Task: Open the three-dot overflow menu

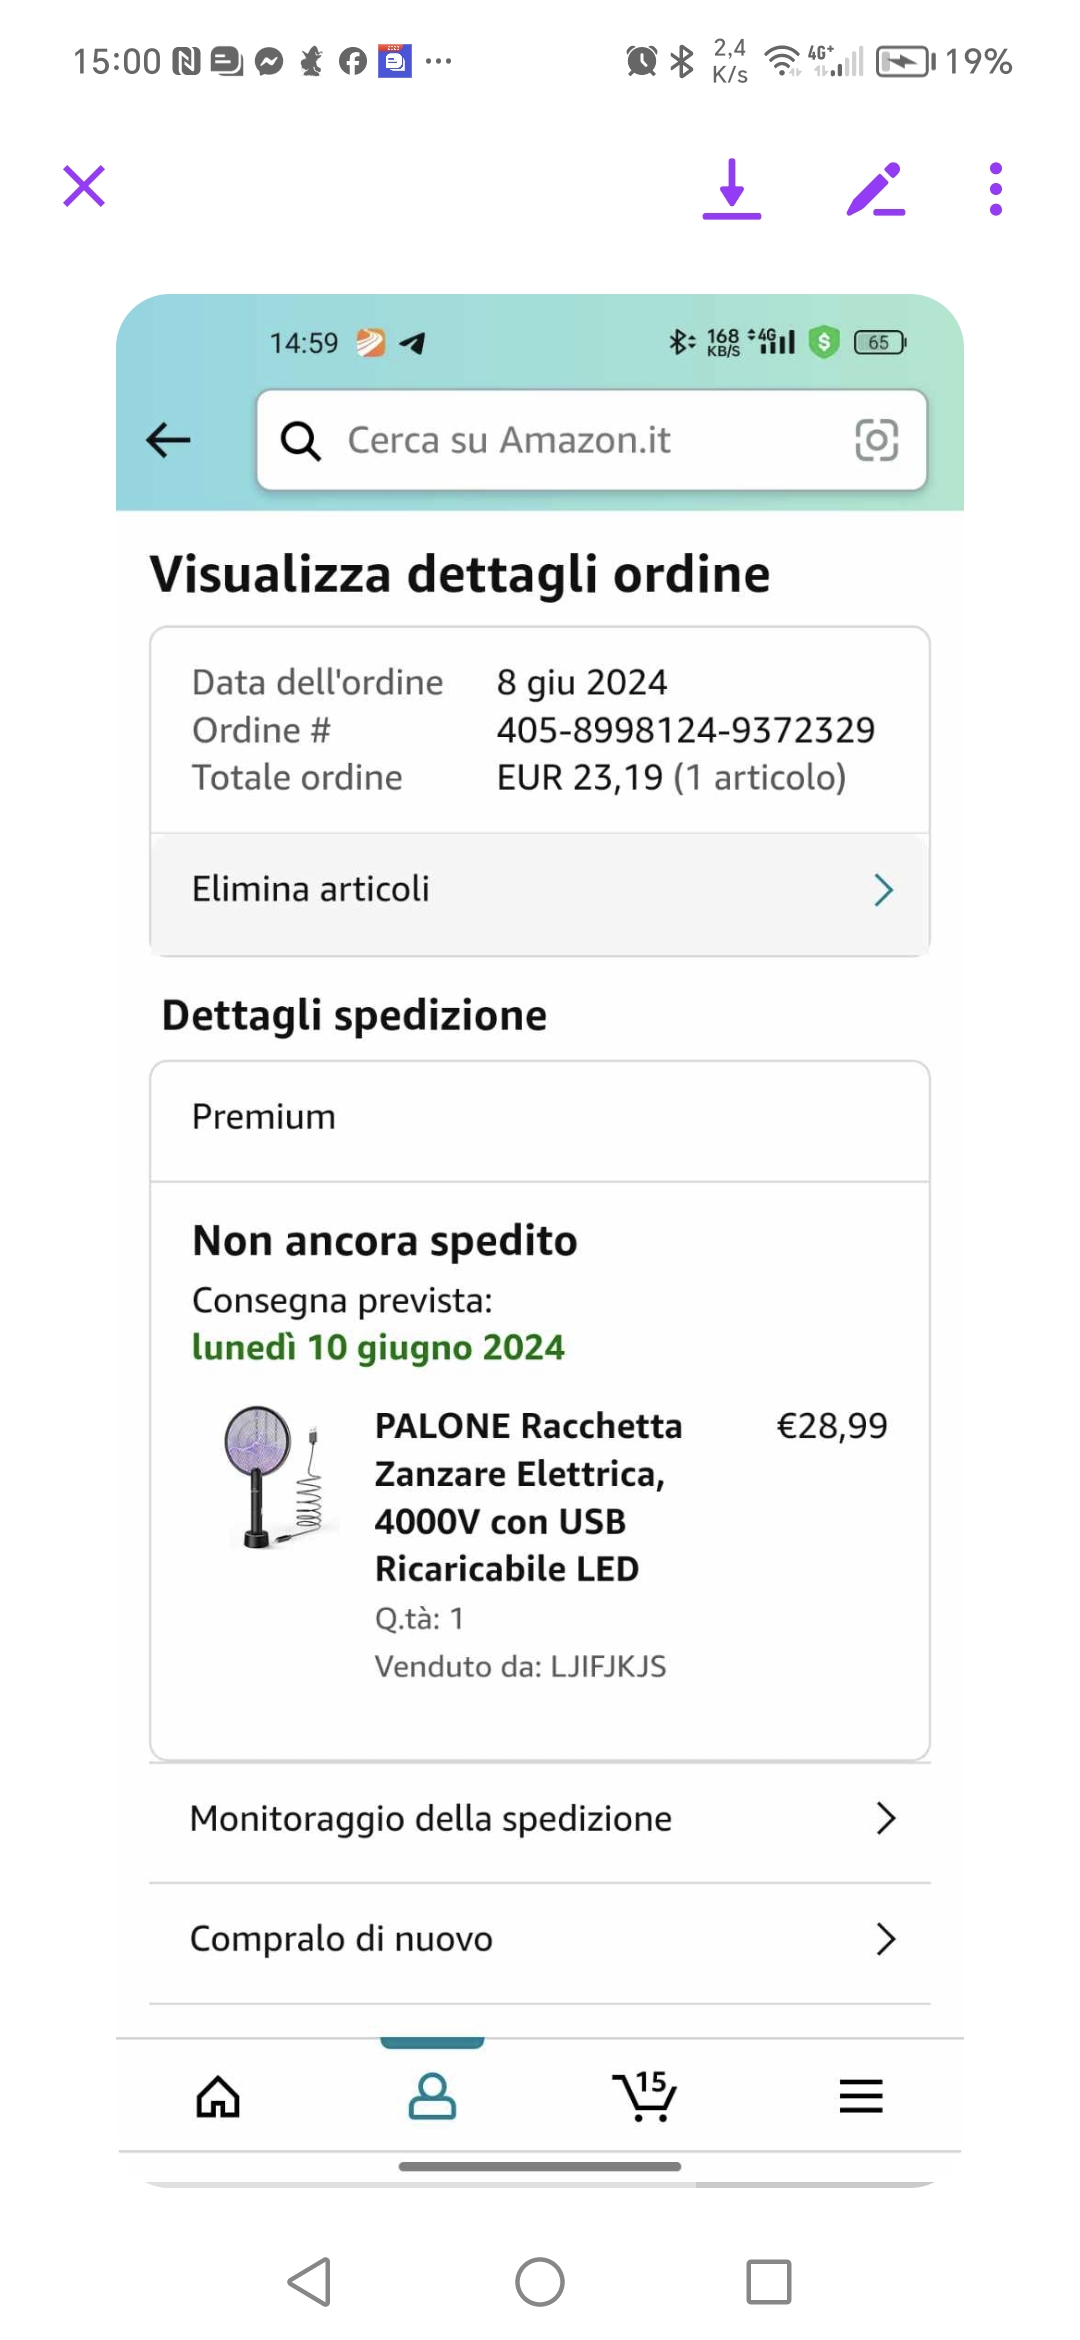Action: coord(995,188)
